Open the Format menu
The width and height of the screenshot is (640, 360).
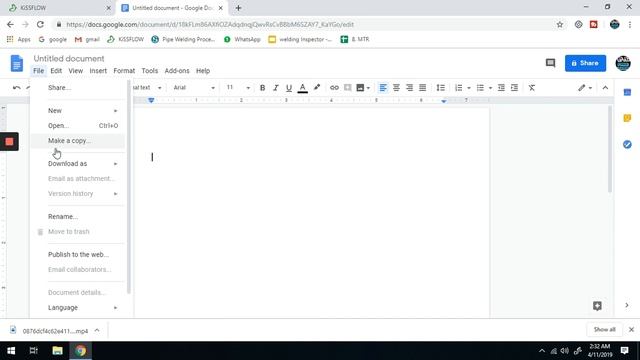pyautogui.click(x=124, y=71)
